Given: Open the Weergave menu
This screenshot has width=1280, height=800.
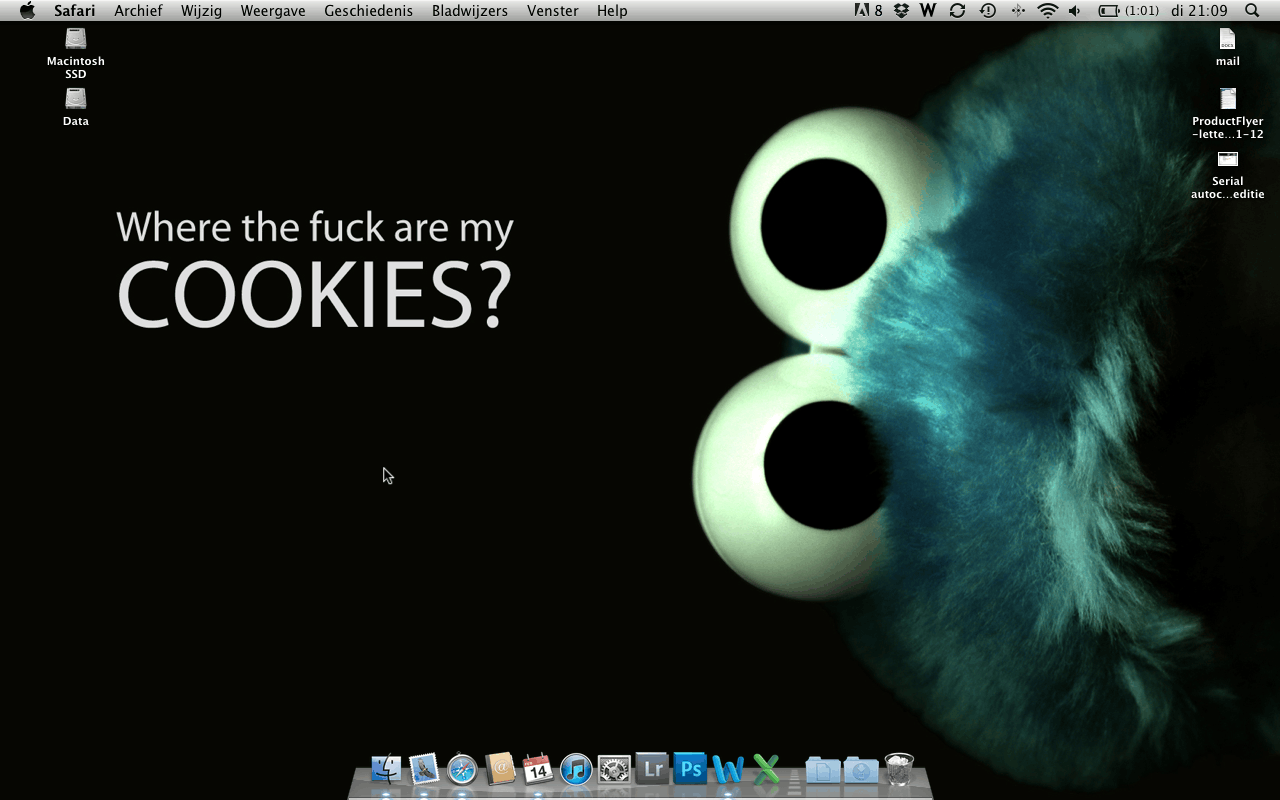Looking at the screenshot, I should pos(273,11).
